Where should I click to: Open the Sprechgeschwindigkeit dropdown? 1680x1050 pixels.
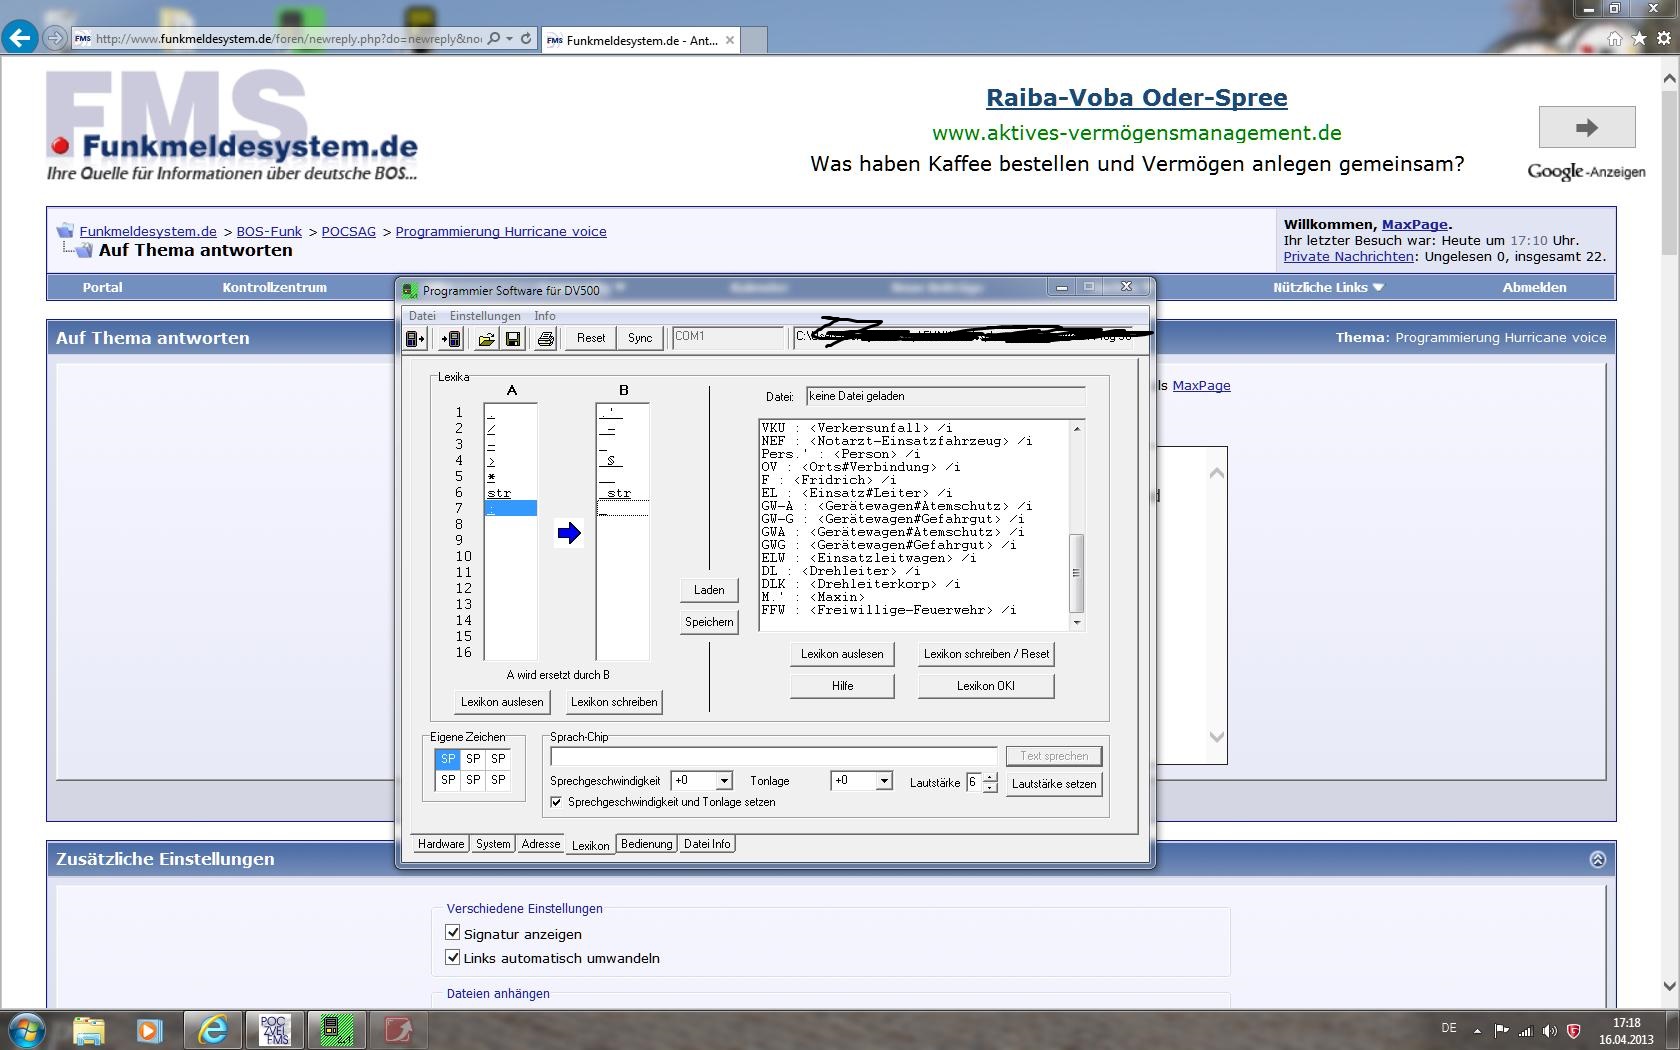pos(724,781)
